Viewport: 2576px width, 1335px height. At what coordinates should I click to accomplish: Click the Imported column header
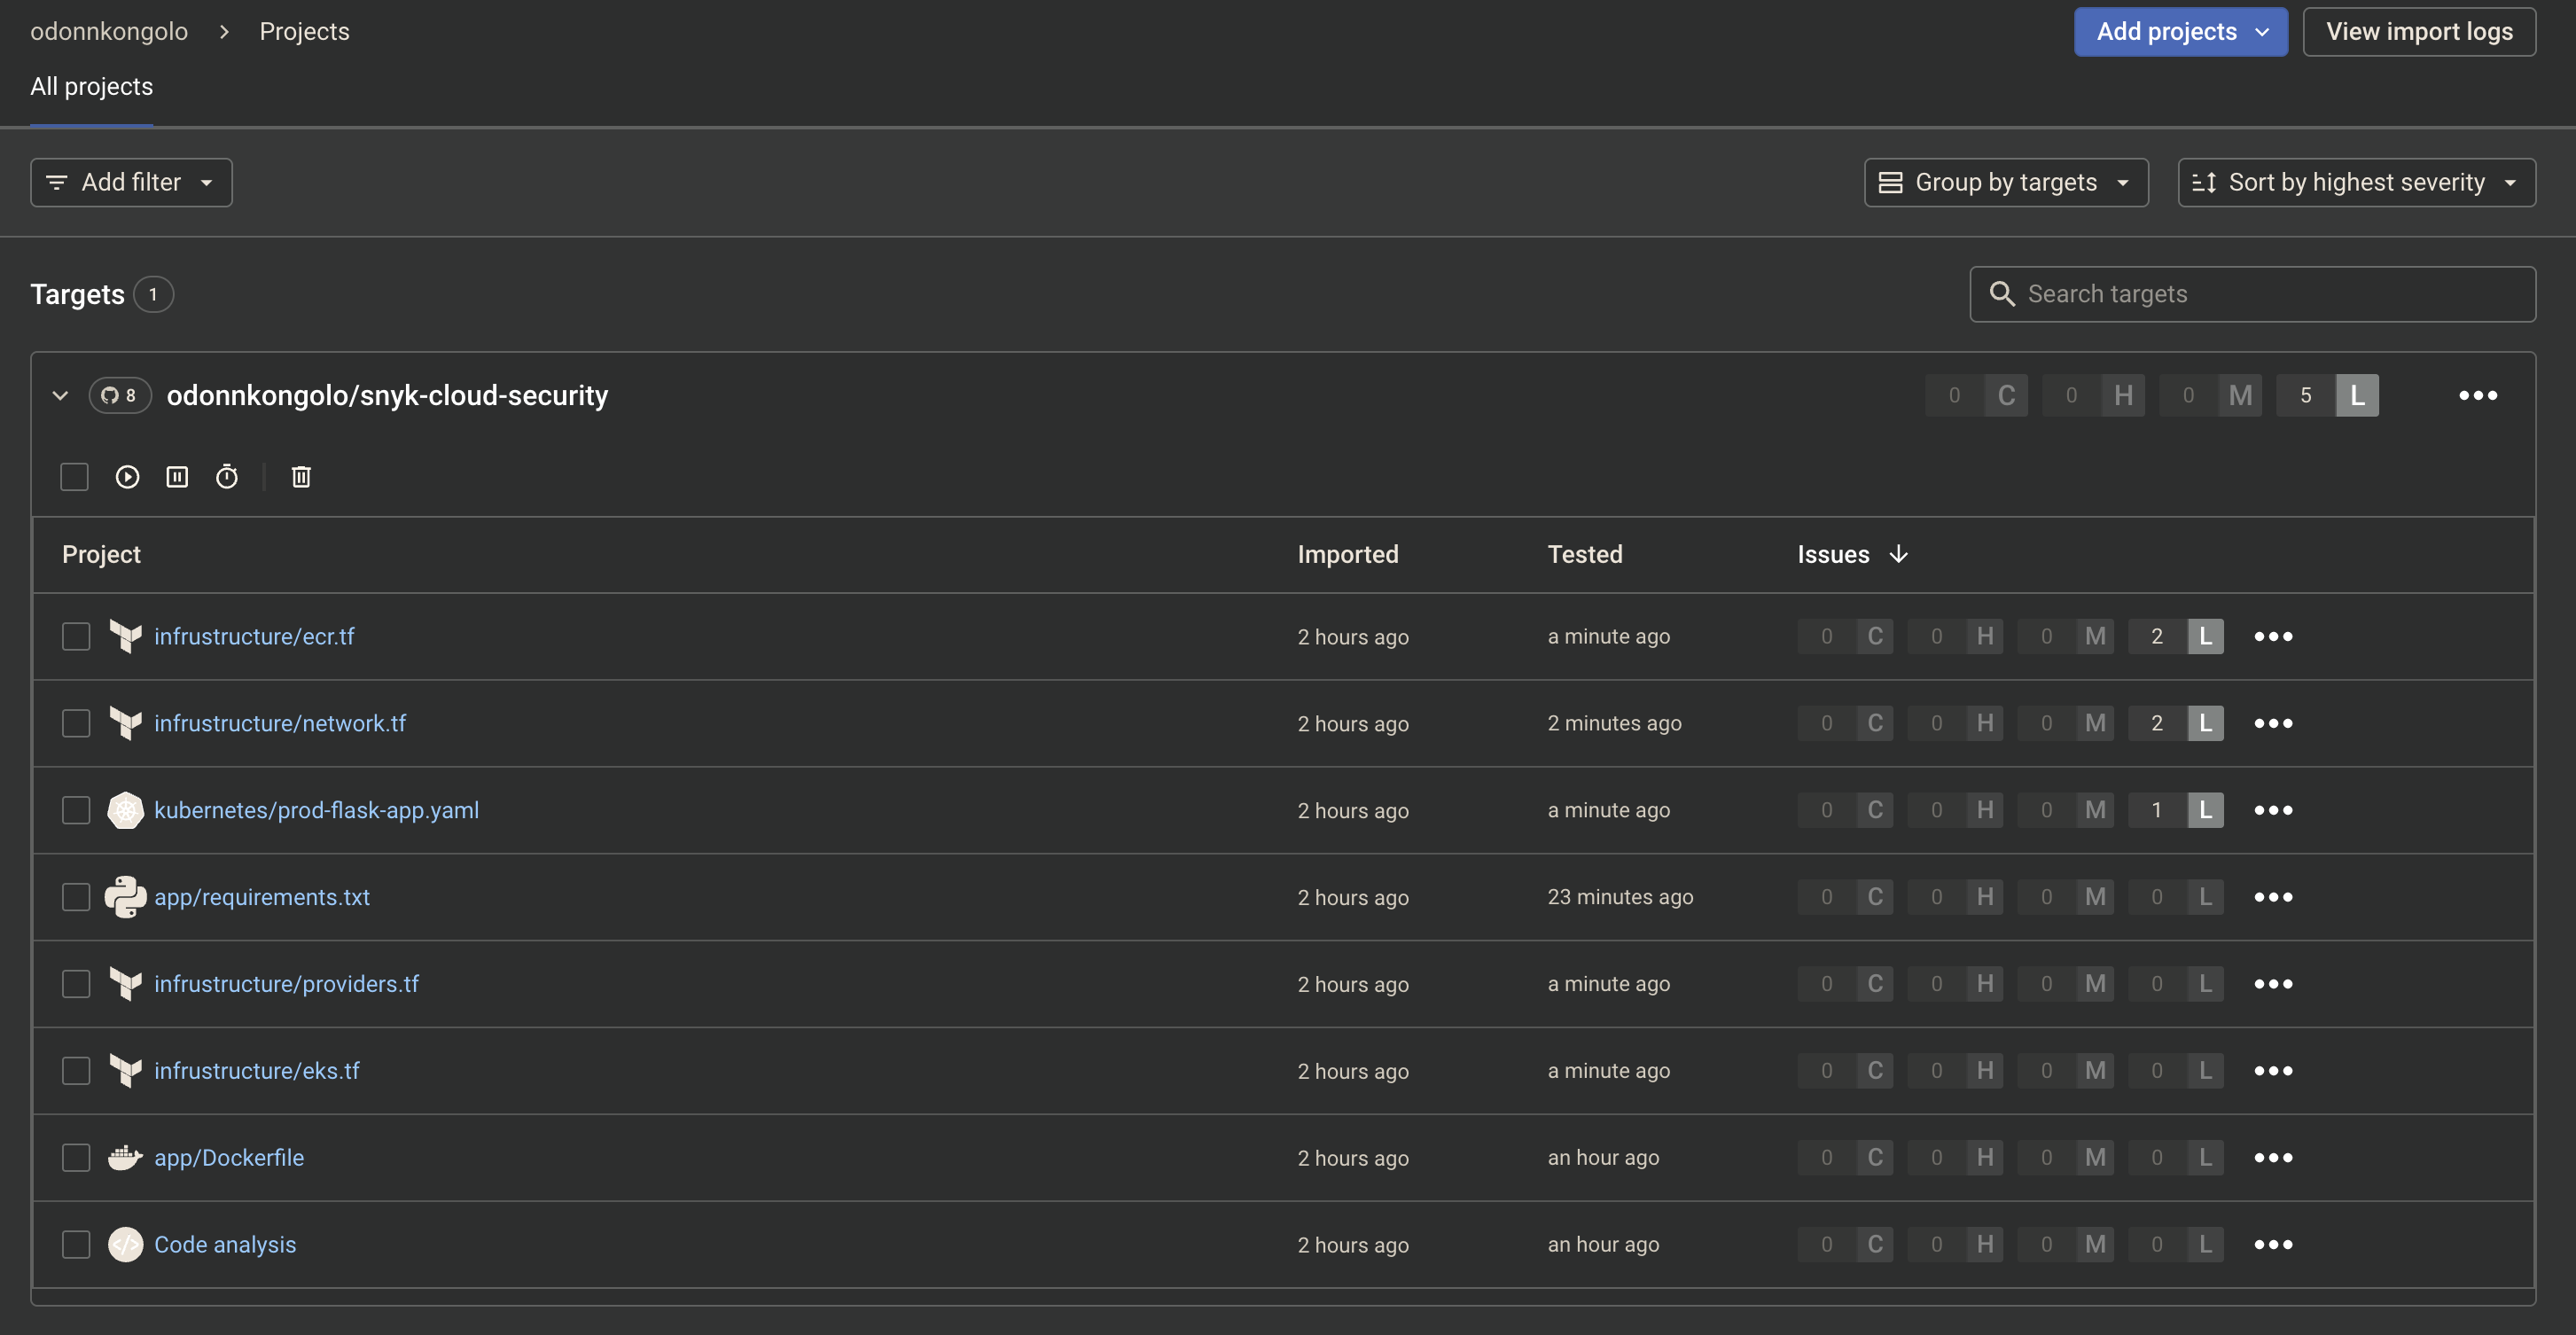pos(1348,554)
